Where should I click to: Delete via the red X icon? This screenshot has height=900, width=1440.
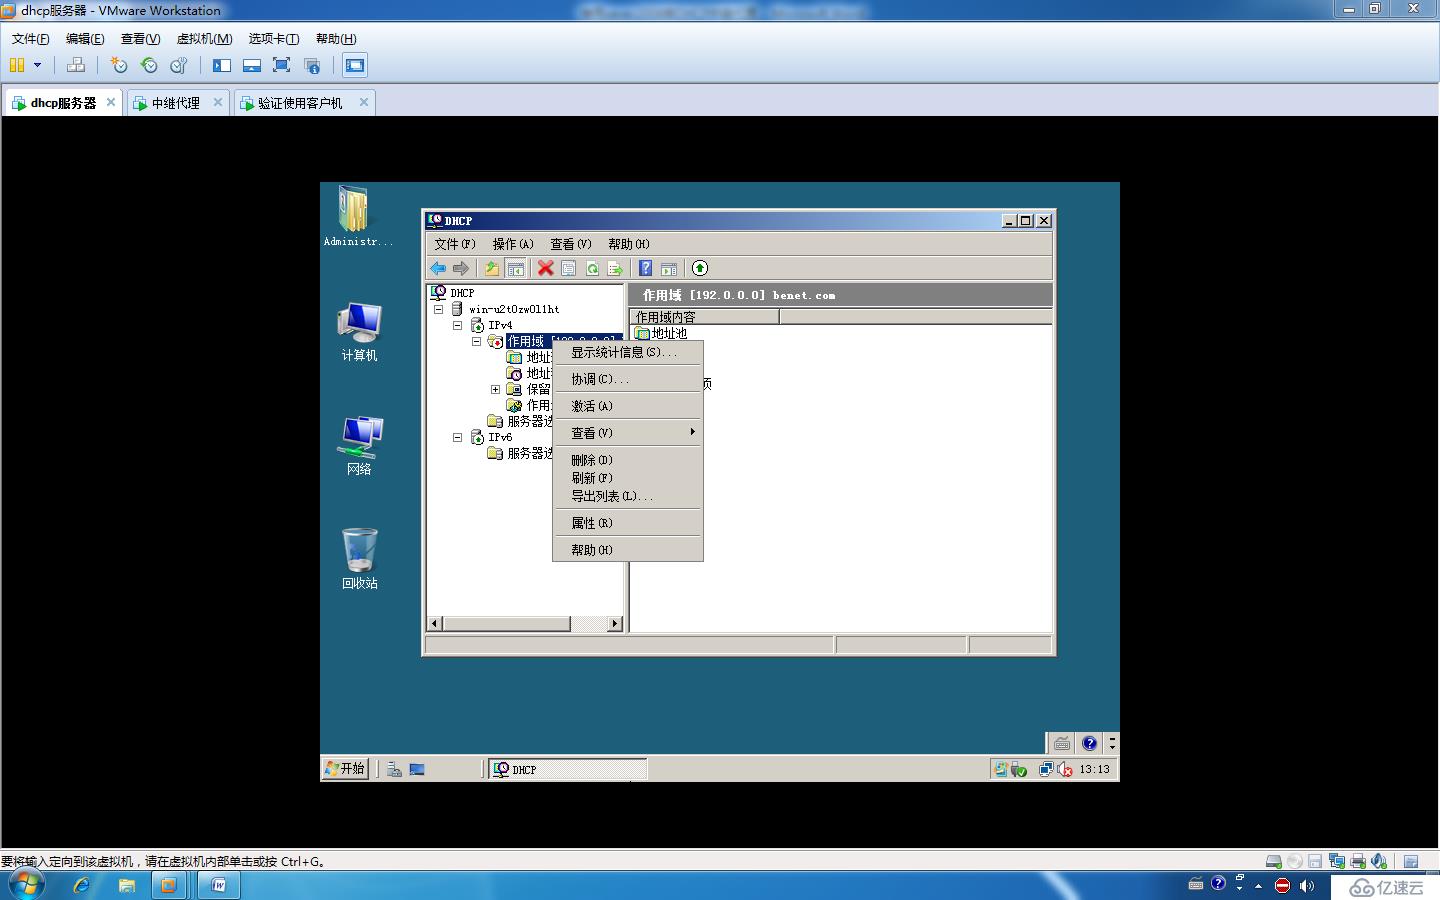point(545,268)
